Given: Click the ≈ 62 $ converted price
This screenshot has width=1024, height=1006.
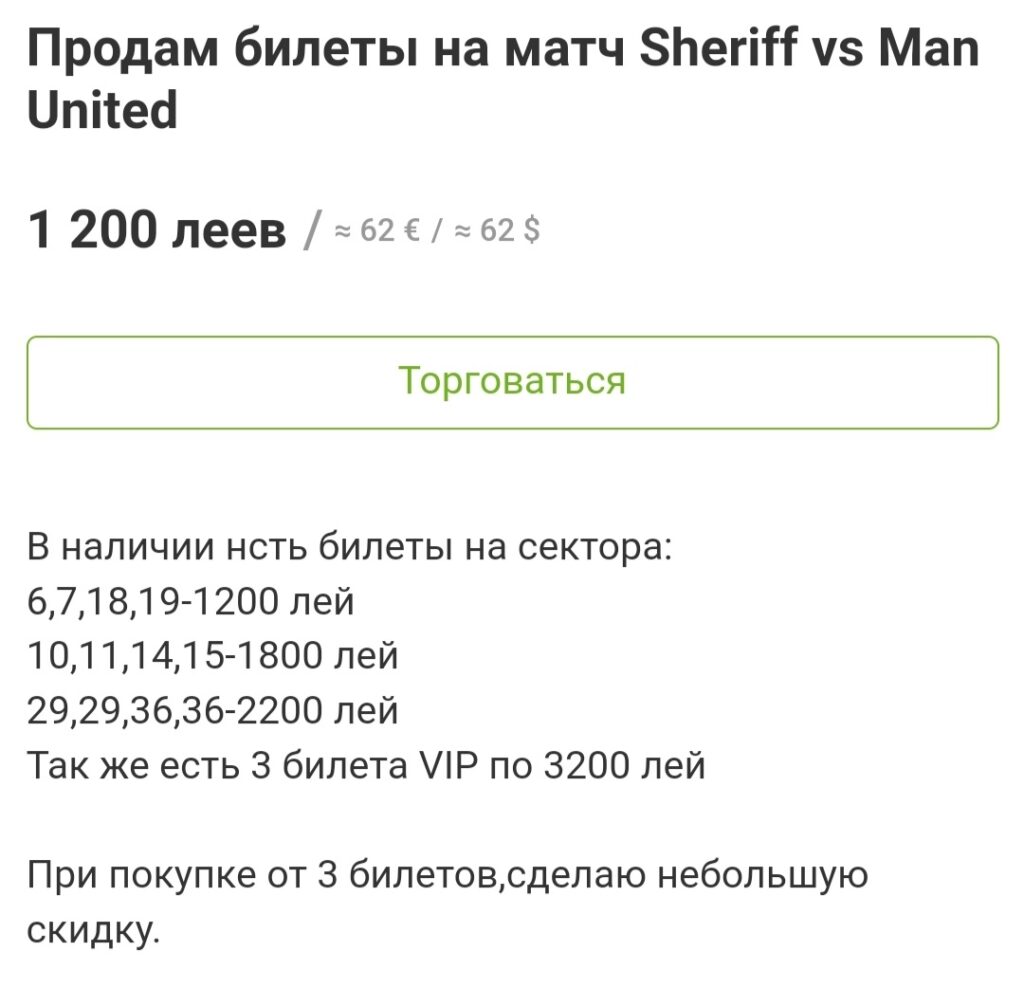Looking at the screenshot, I should 497,231.
